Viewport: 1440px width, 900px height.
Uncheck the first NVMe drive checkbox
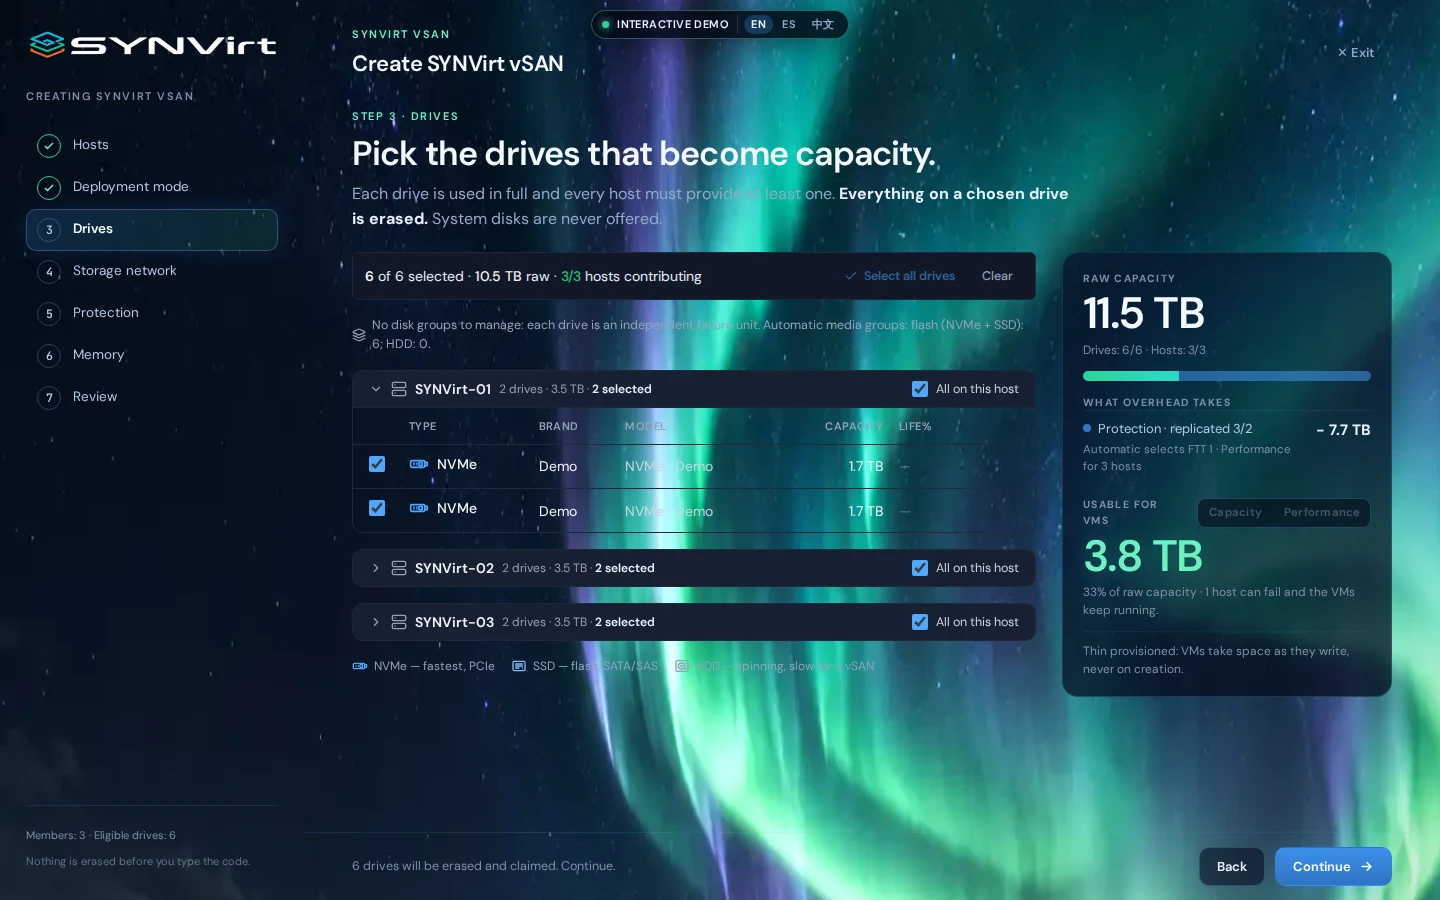[377, 464]
